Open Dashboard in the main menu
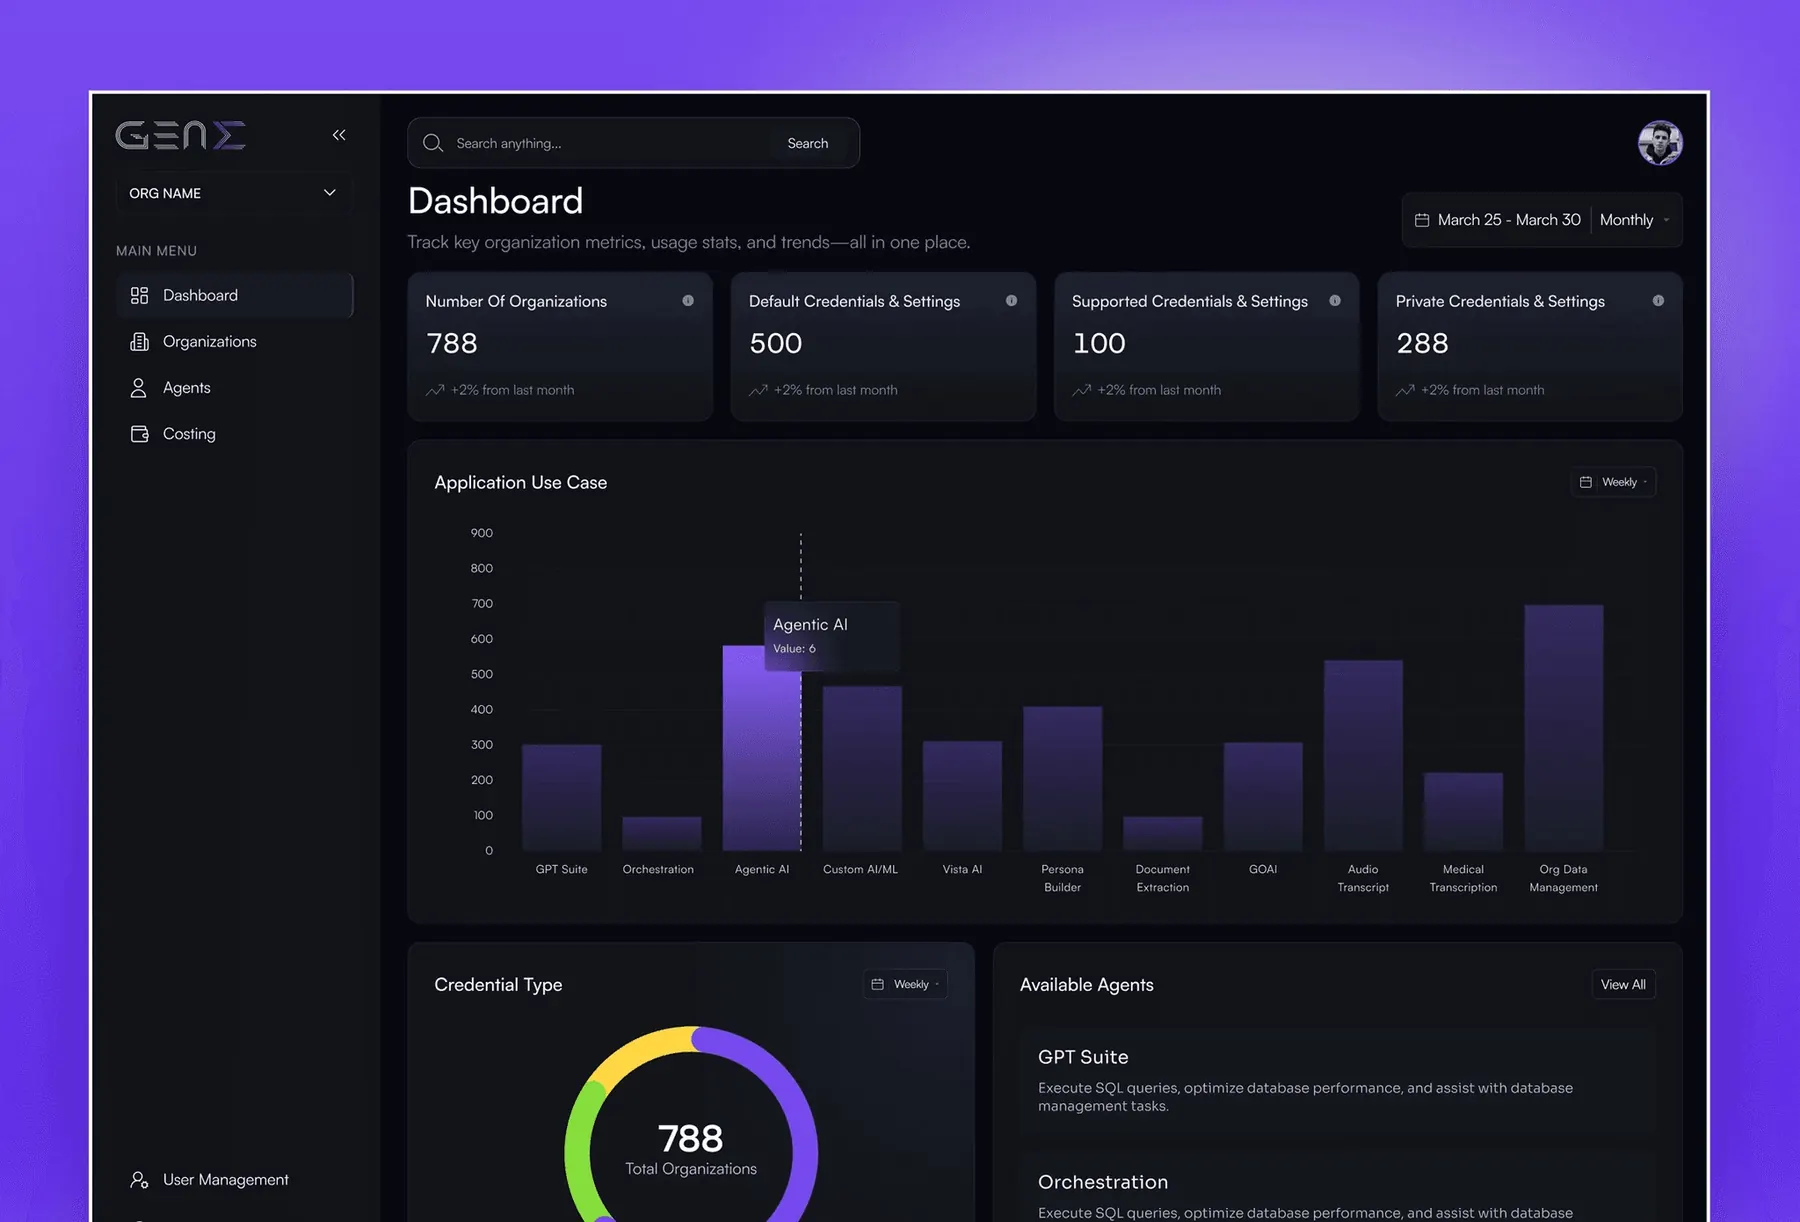 pos(235,295)
